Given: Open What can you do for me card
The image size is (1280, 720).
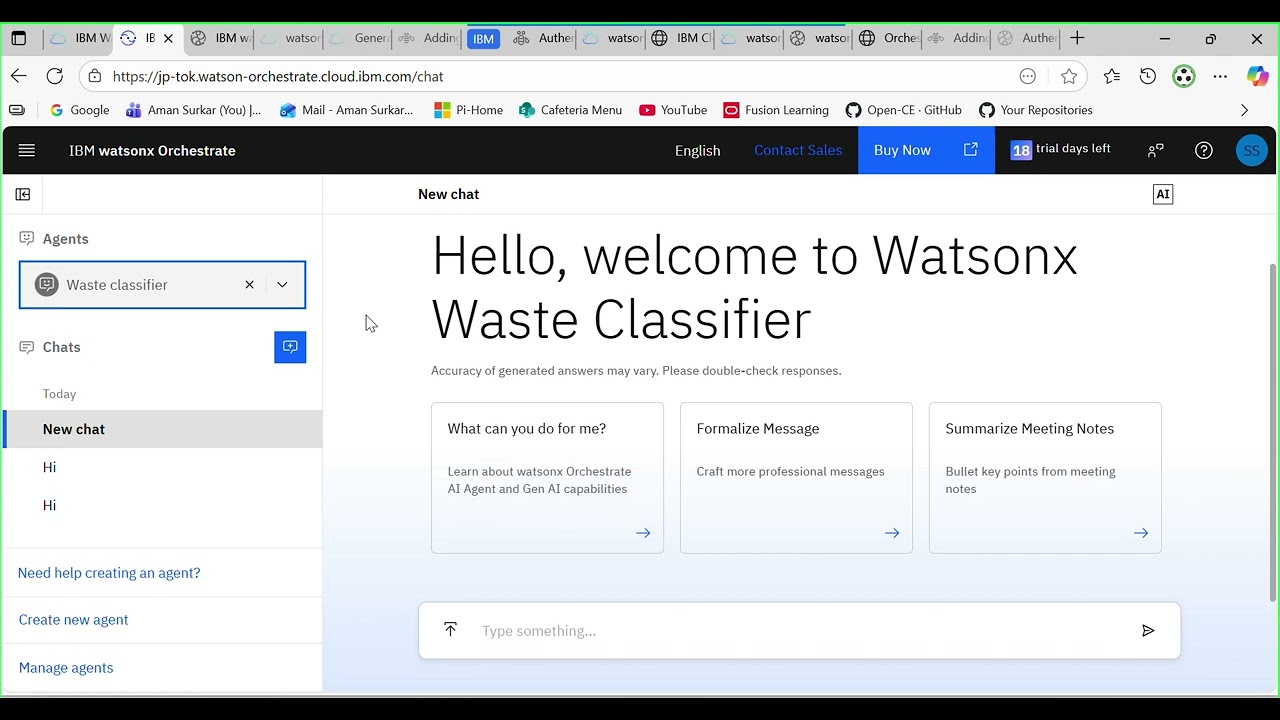Looking at the screenshot, I should click(x=547, y=478).
